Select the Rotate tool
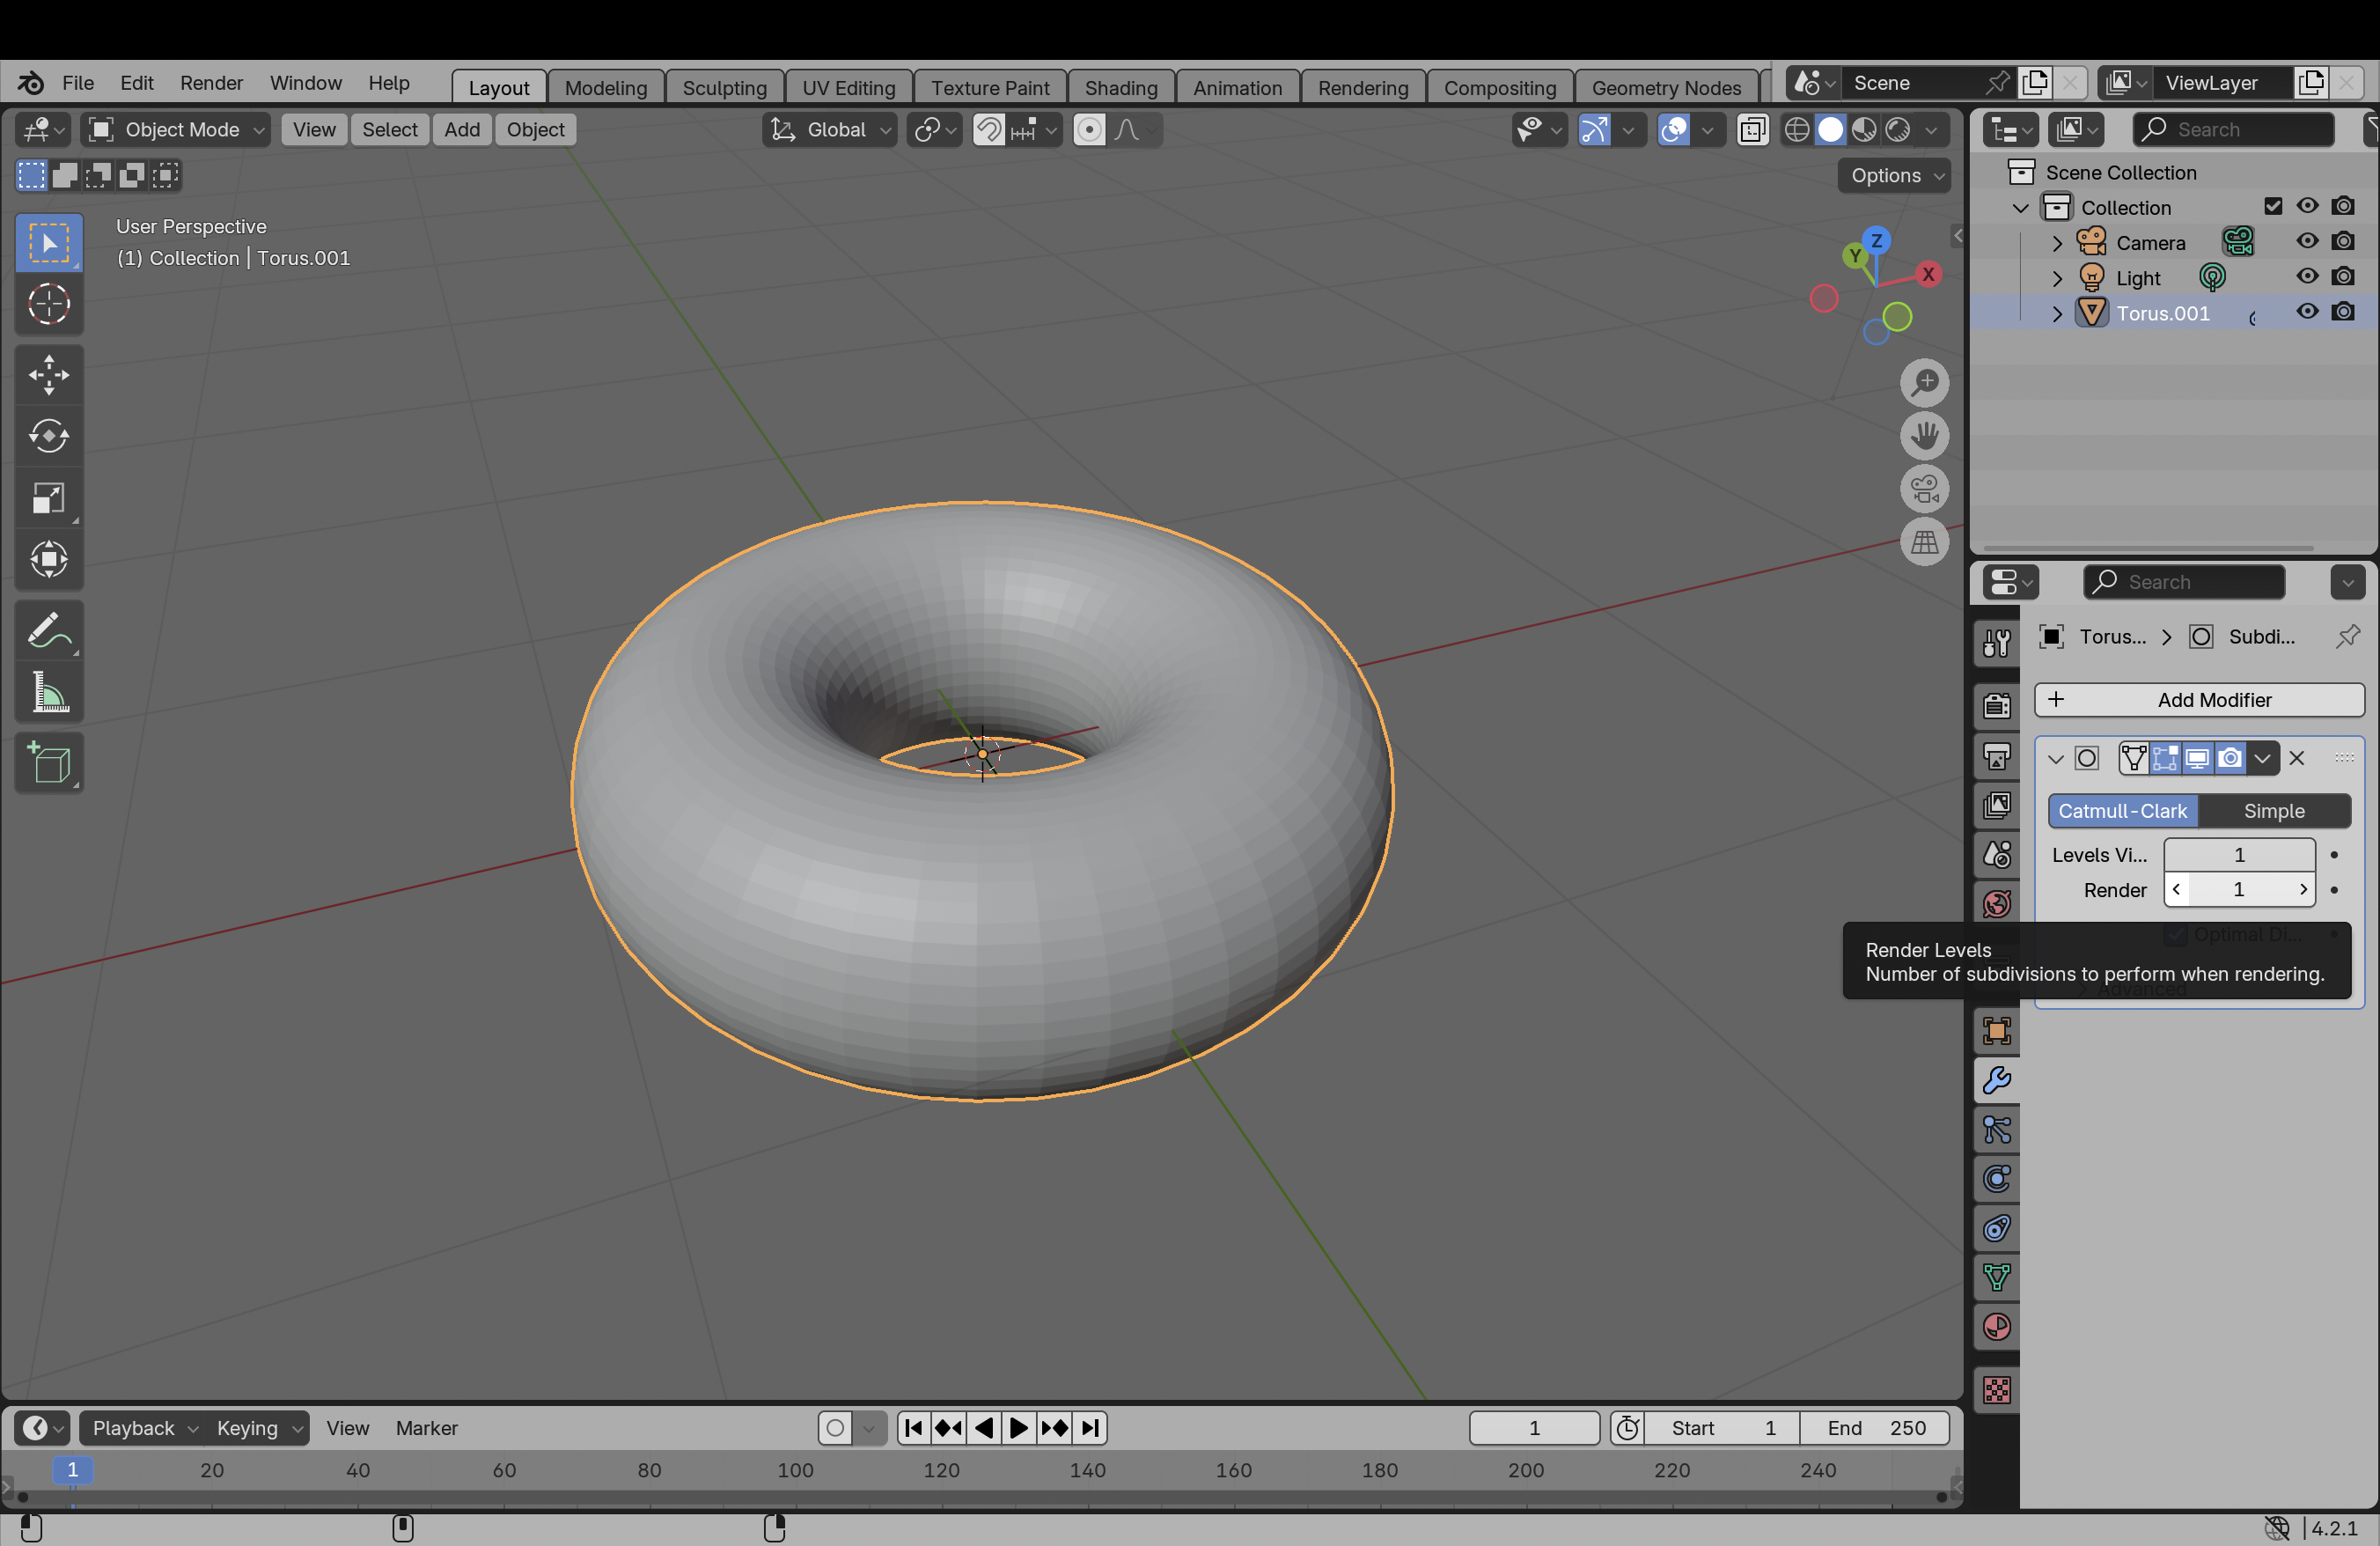Viewport: 2380px width, 1546px height. [x=48, y=436]
